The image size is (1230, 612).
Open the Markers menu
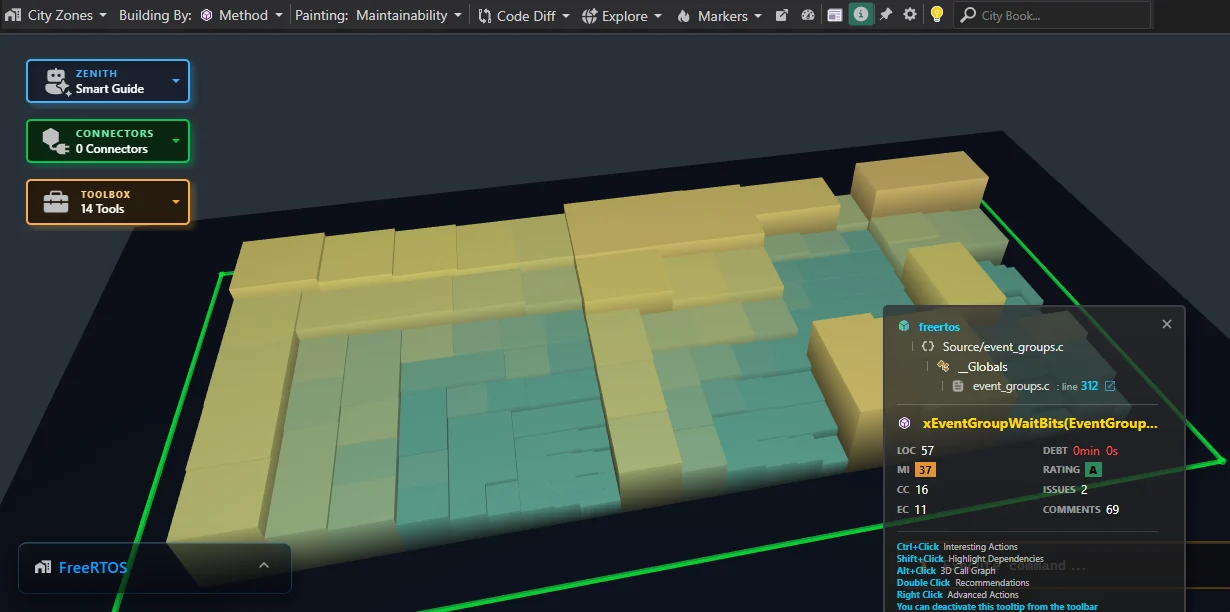pos(720,15)
